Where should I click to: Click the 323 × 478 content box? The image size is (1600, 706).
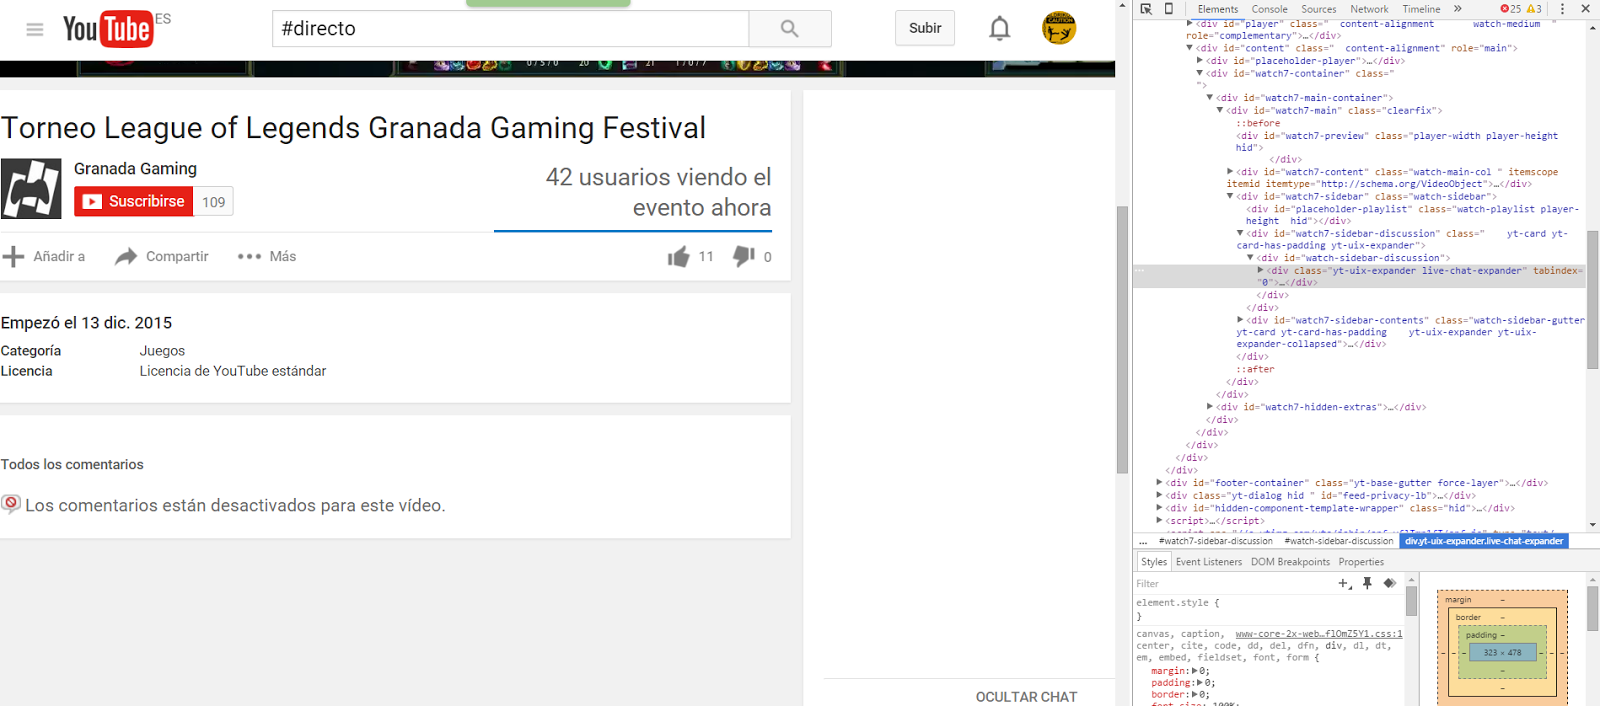click(1502, 653)
